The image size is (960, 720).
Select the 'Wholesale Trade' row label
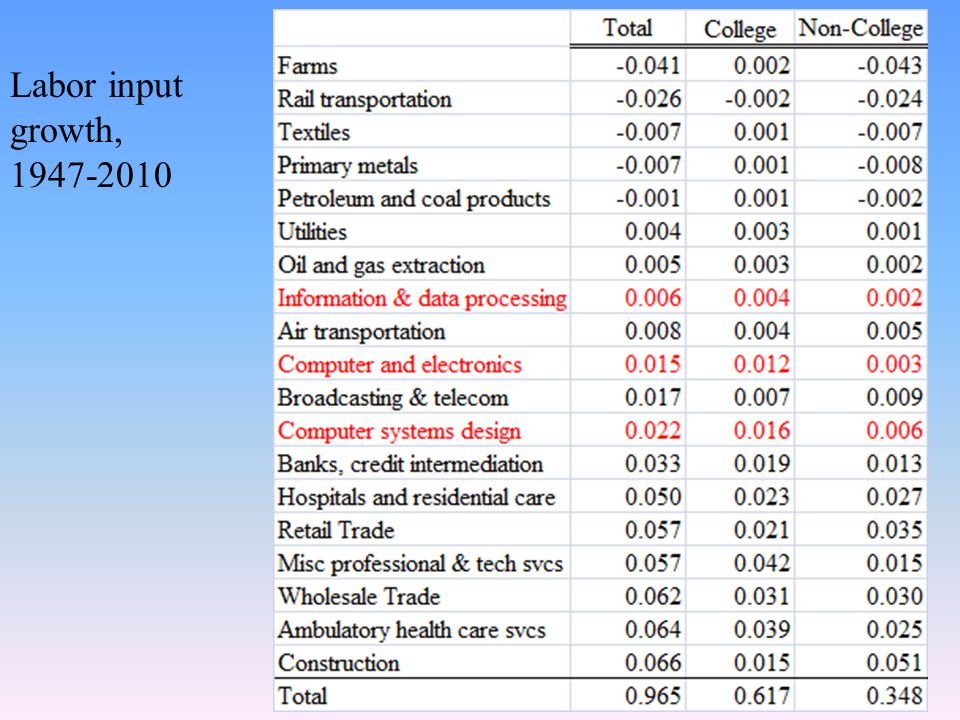pos(359,597)
